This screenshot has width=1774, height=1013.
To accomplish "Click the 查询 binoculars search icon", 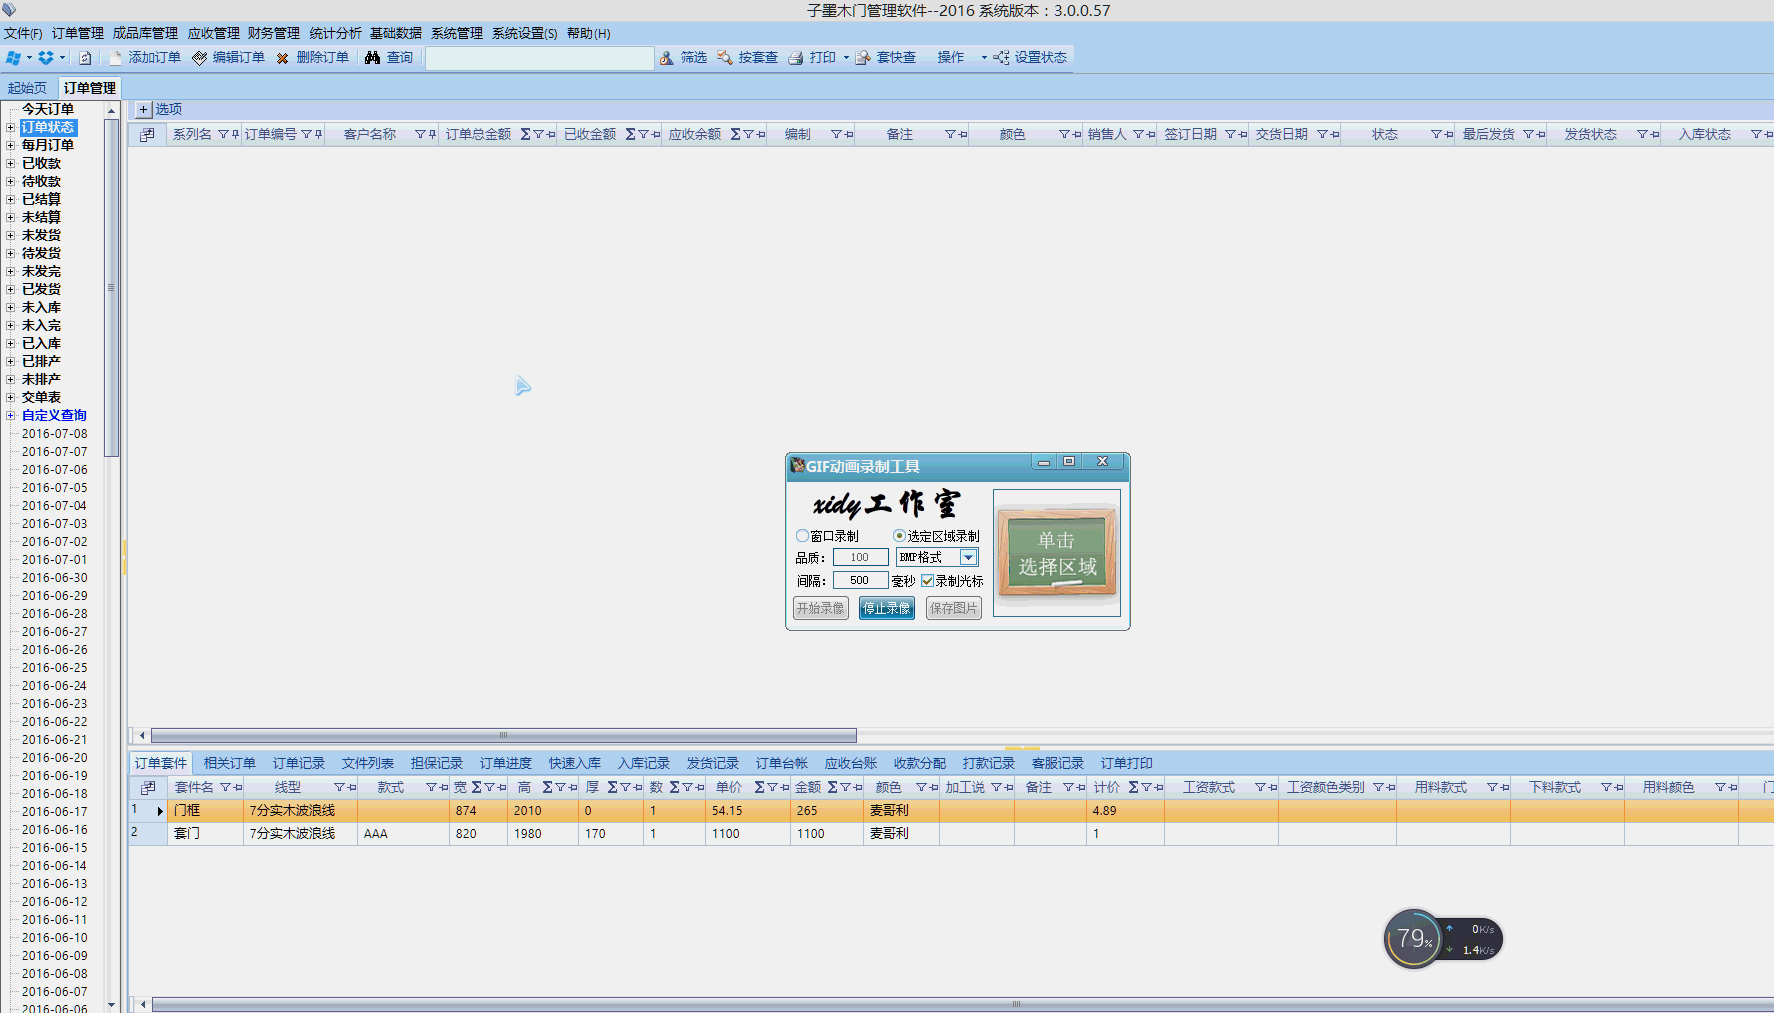I will pyautogui.click(x=372, y=58).
